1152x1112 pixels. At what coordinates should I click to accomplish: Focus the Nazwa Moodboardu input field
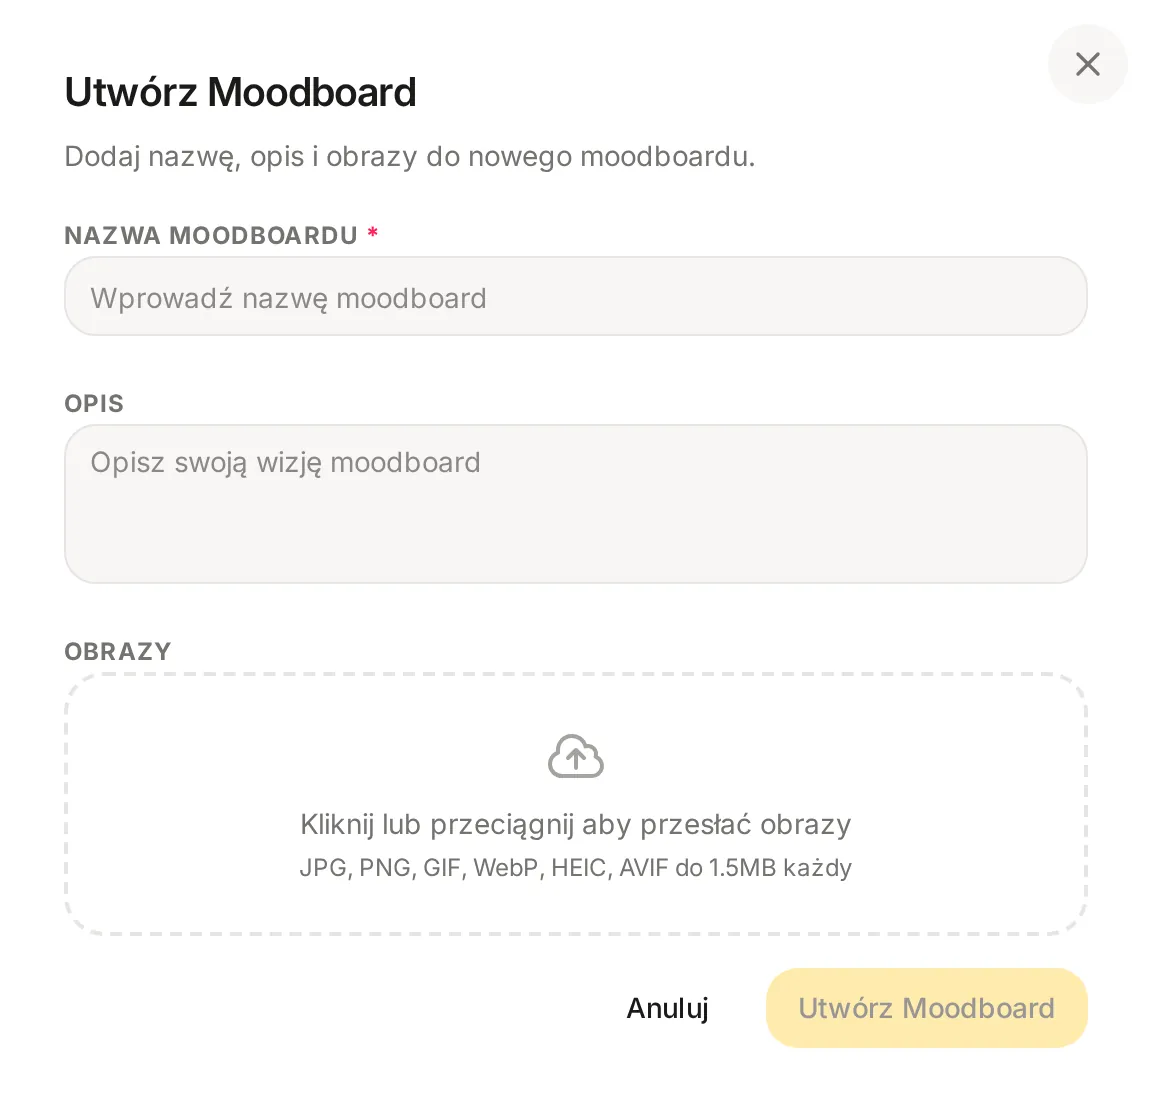pyautogui.click(x=576, y=296)
